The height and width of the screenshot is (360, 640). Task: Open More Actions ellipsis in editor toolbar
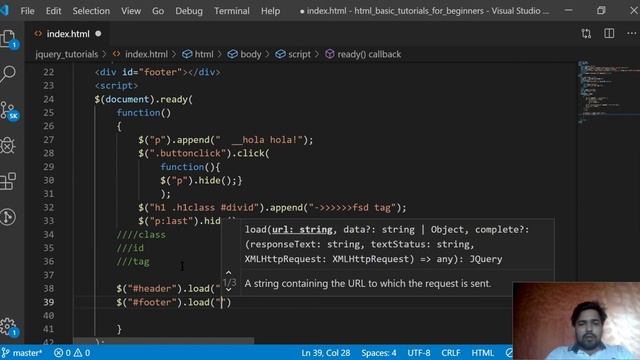pos(631,33)
